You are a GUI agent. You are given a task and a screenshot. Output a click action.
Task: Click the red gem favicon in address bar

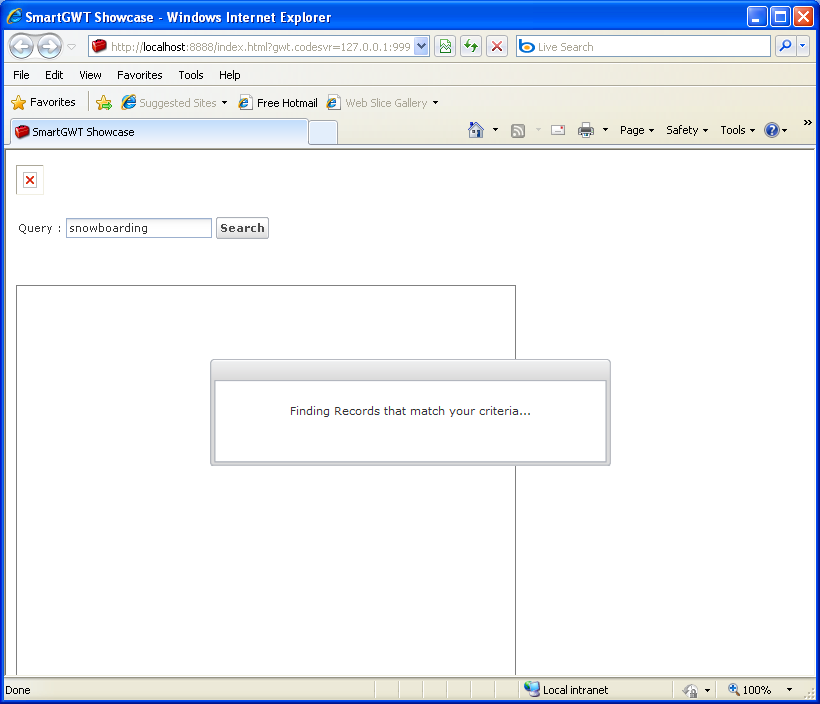99,47
